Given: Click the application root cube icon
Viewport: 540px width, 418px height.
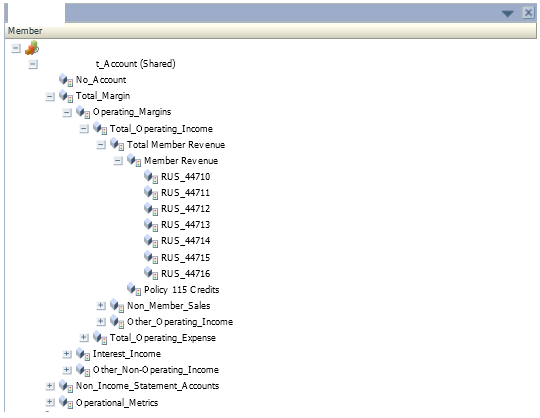Looking at the screenshot, I should 32,48.
